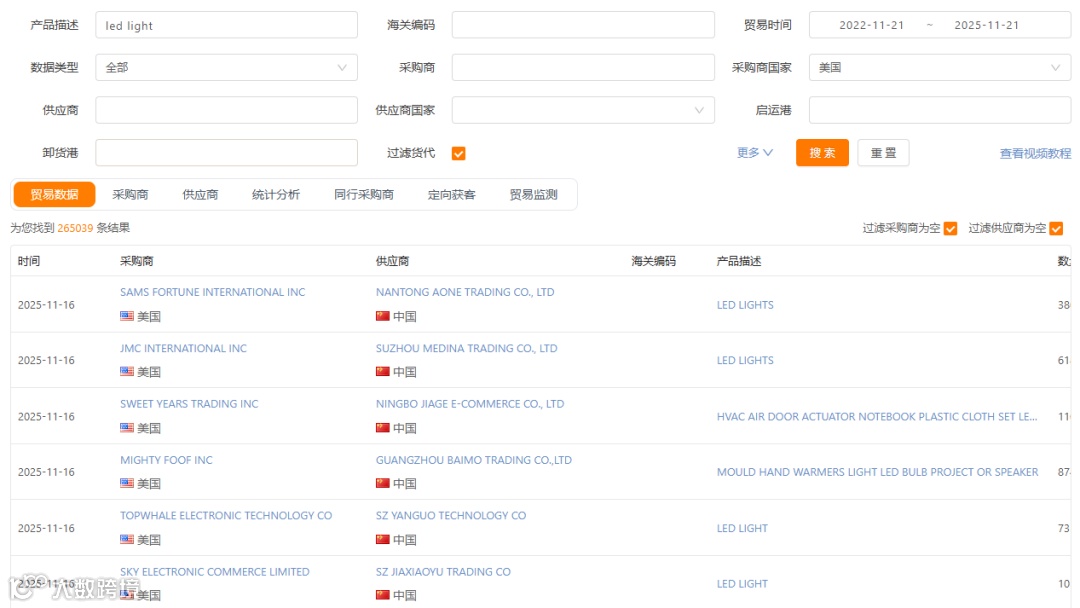Click the US flag under TOPWHALE ELECTRONIC TECHNOLOGY
The width and height of the screenshot is (1080, 608).
[x=127, y=539]
